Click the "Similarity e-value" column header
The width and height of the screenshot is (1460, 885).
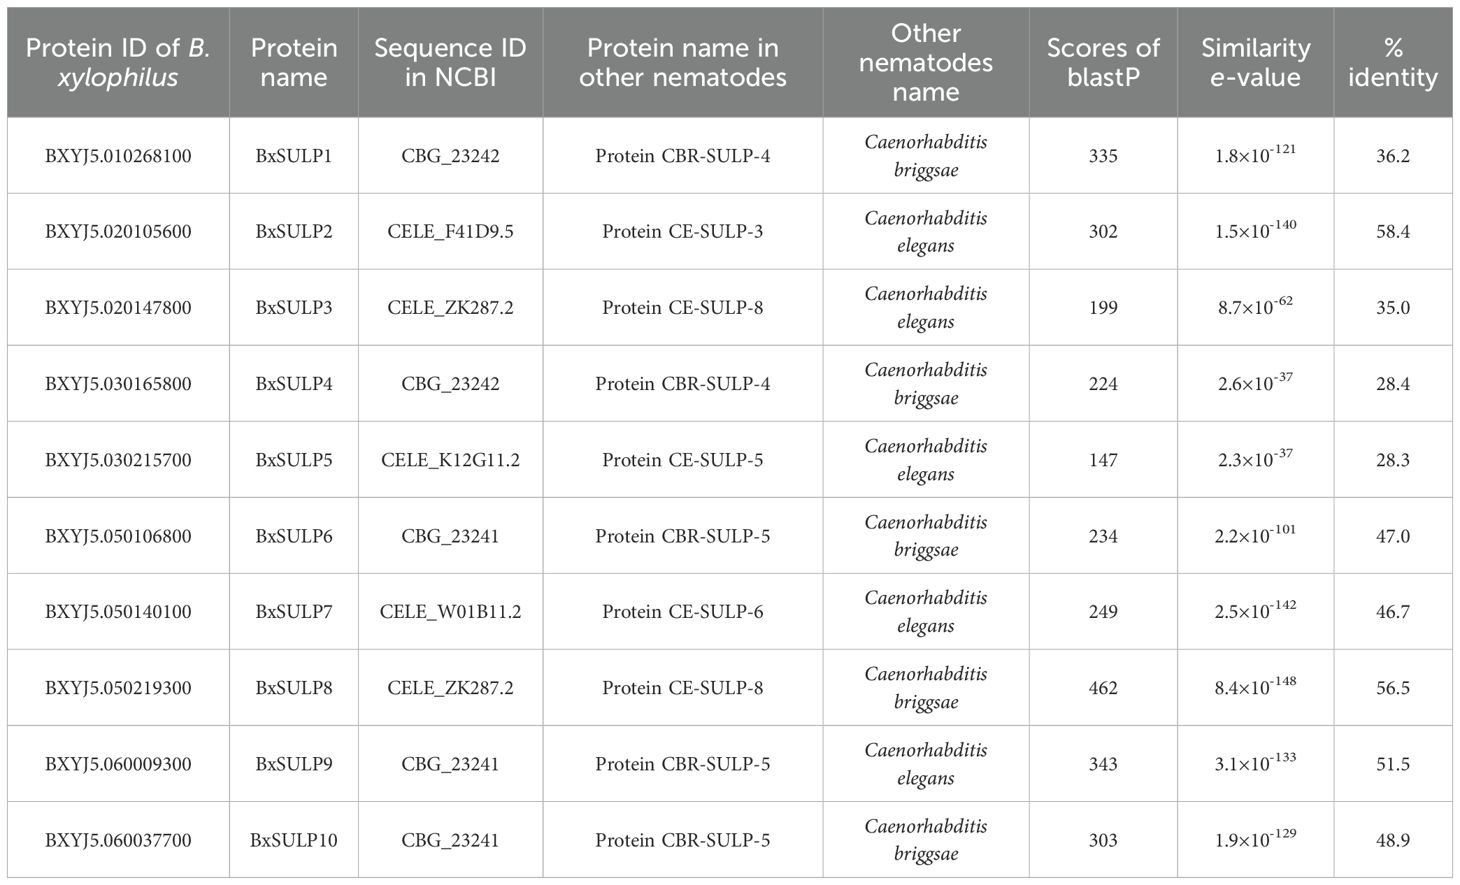pyautogui.click(x=1255, y=62)
